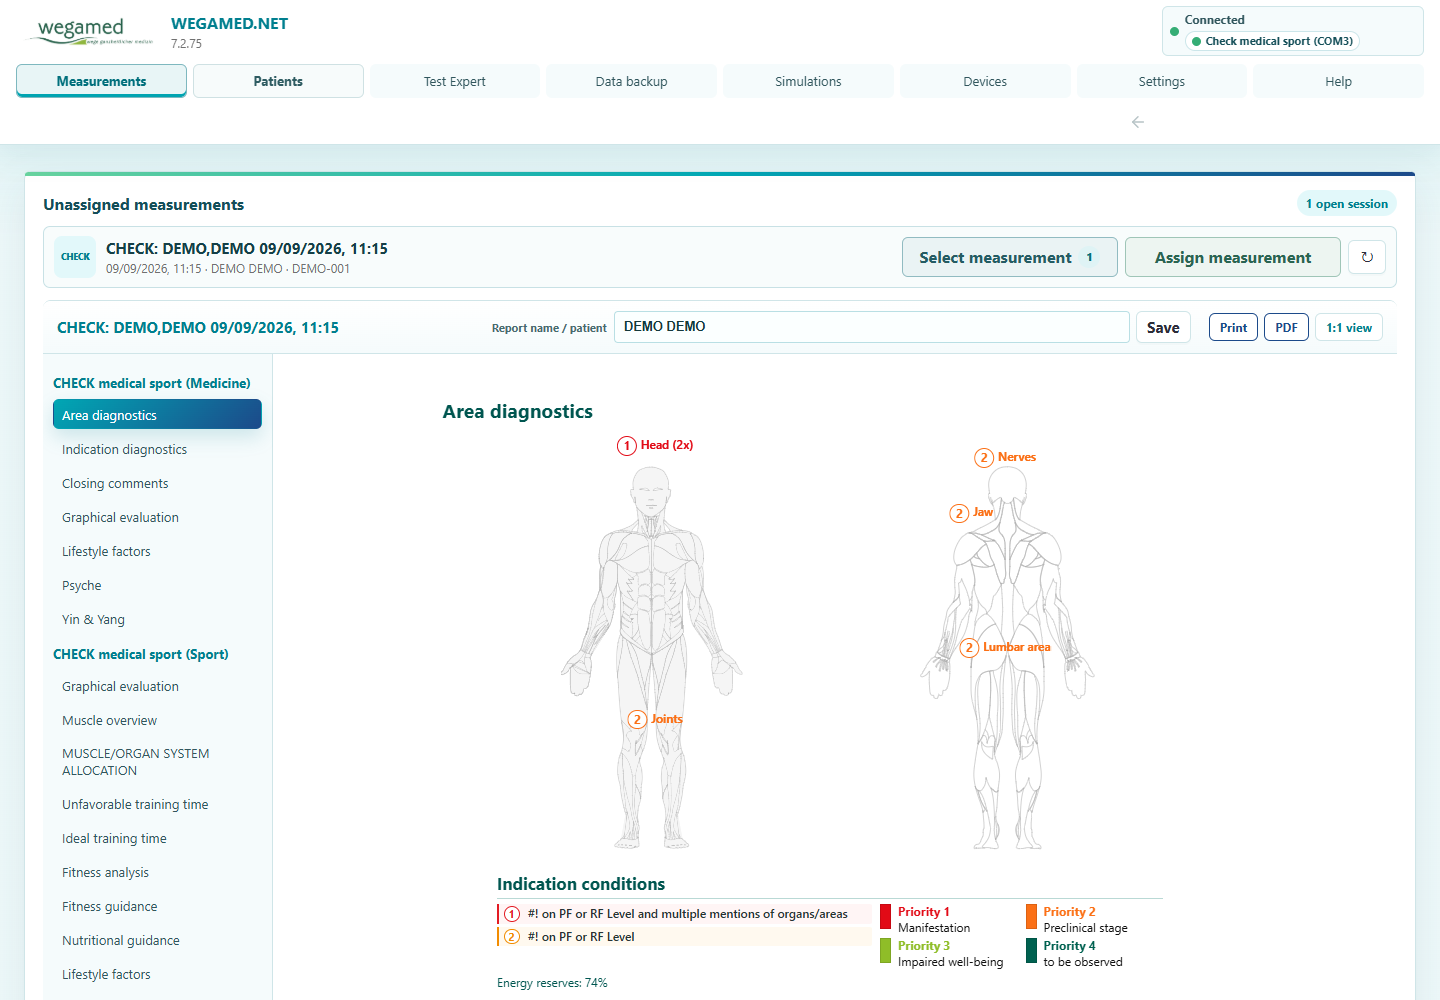The height and width of the screenshot is (1000, 1440).
Task: Click the green connection status dot
Action: [1174, 31]
